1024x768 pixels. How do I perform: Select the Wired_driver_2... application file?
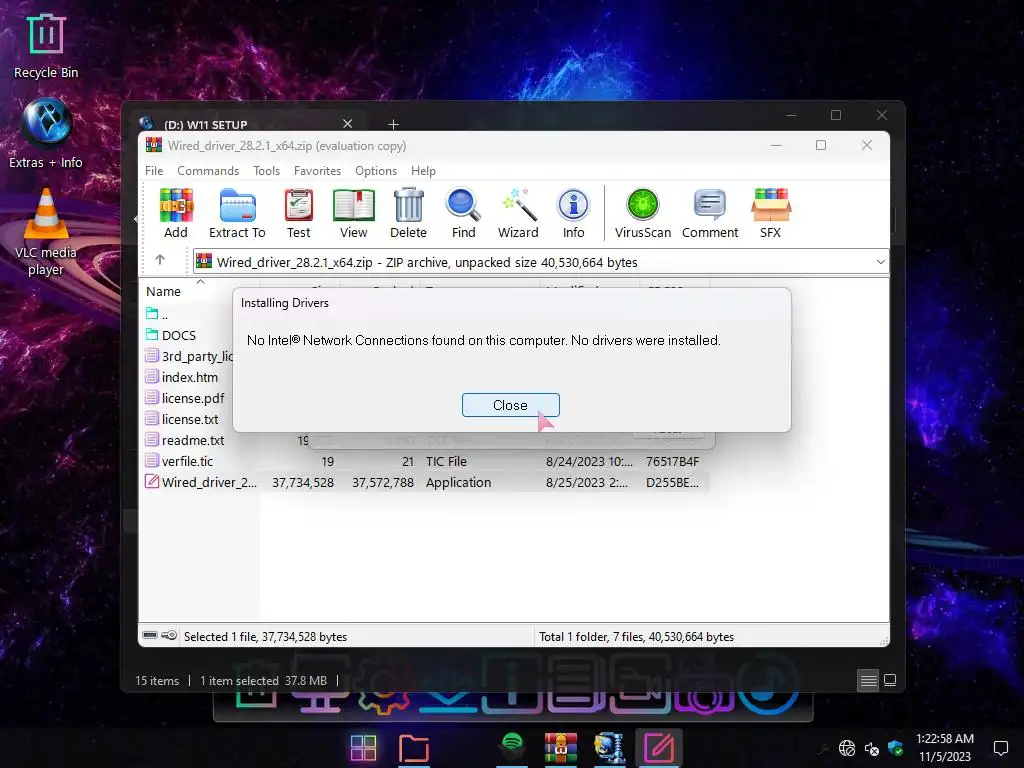(x=424, y=482)
